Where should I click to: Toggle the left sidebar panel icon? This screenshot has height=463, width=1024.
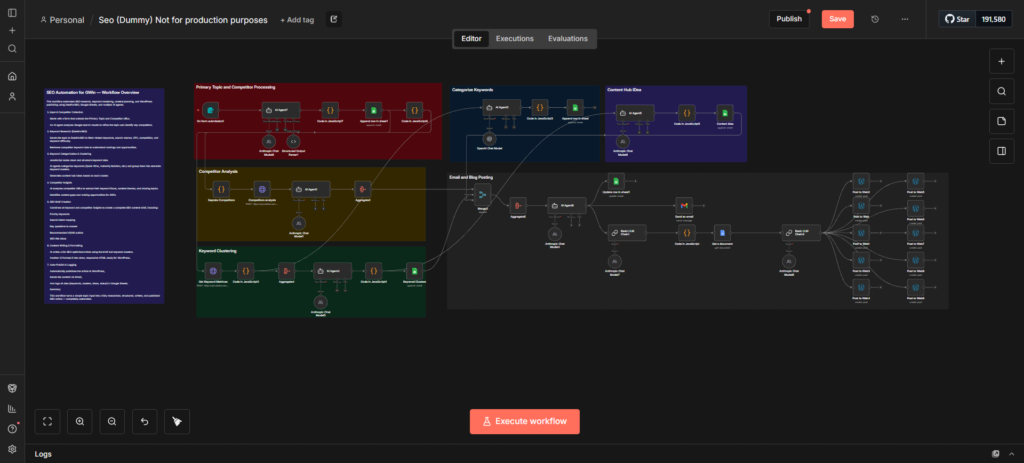pyautogui.click(x=12, y=12)
